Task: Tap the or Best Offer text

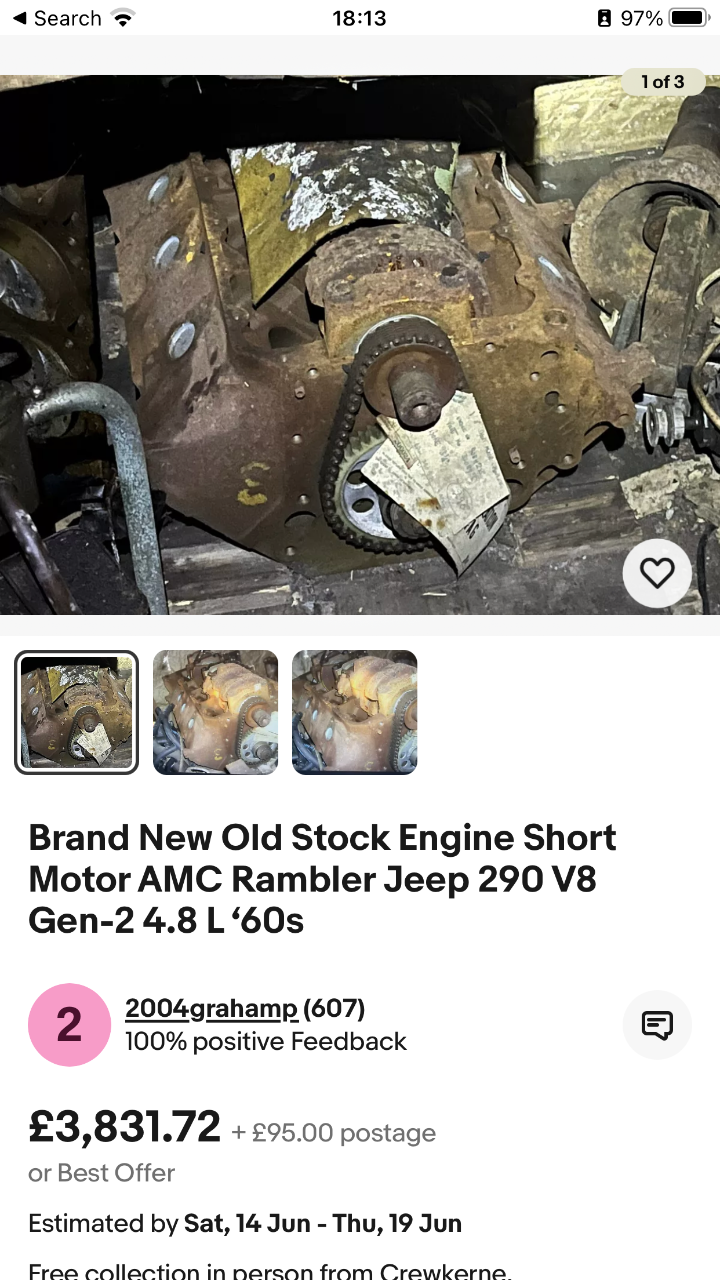Action: [102, 1173]
